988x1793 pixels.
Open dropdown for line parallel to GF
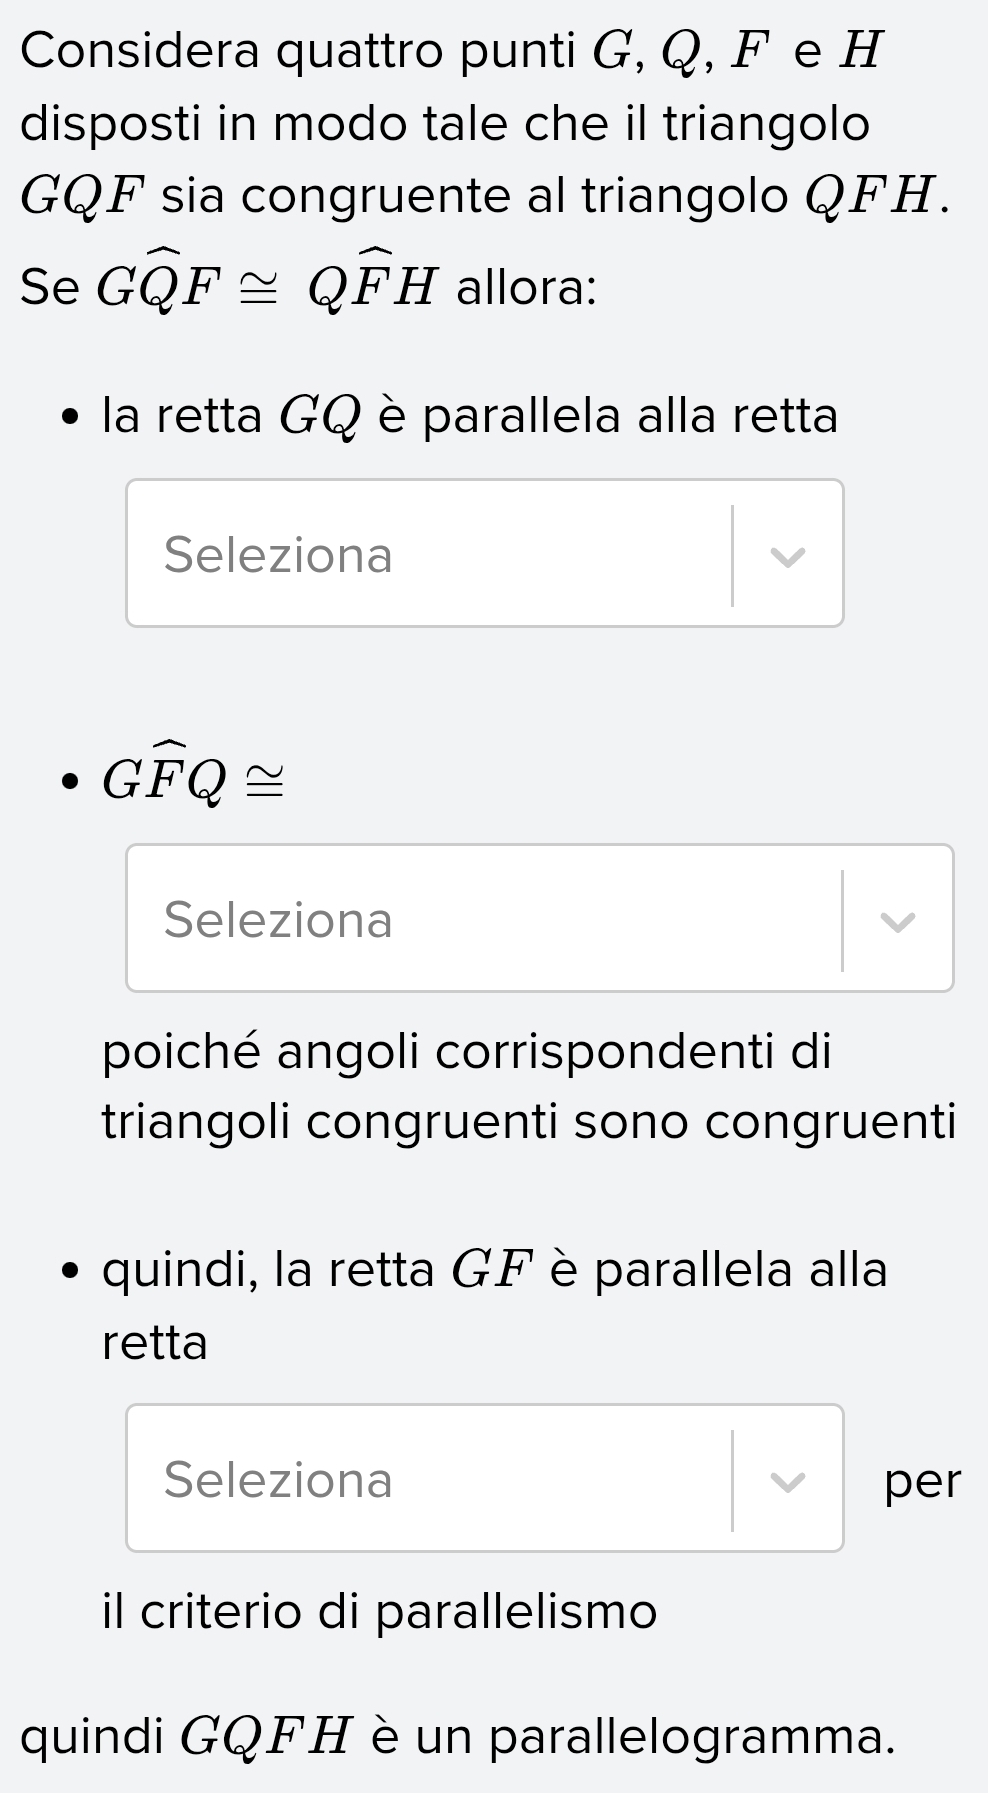[484, 1479]
